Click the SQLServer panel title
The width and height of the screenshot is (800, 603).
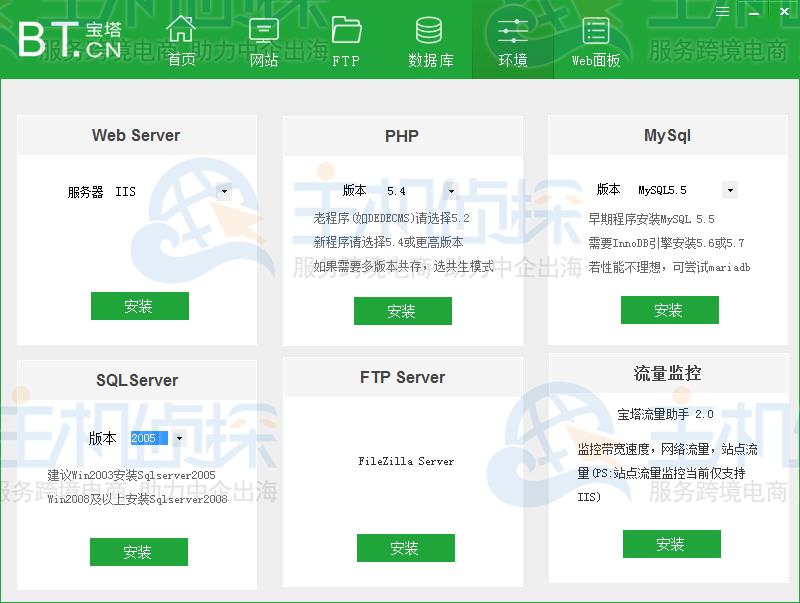click(137, 380)
